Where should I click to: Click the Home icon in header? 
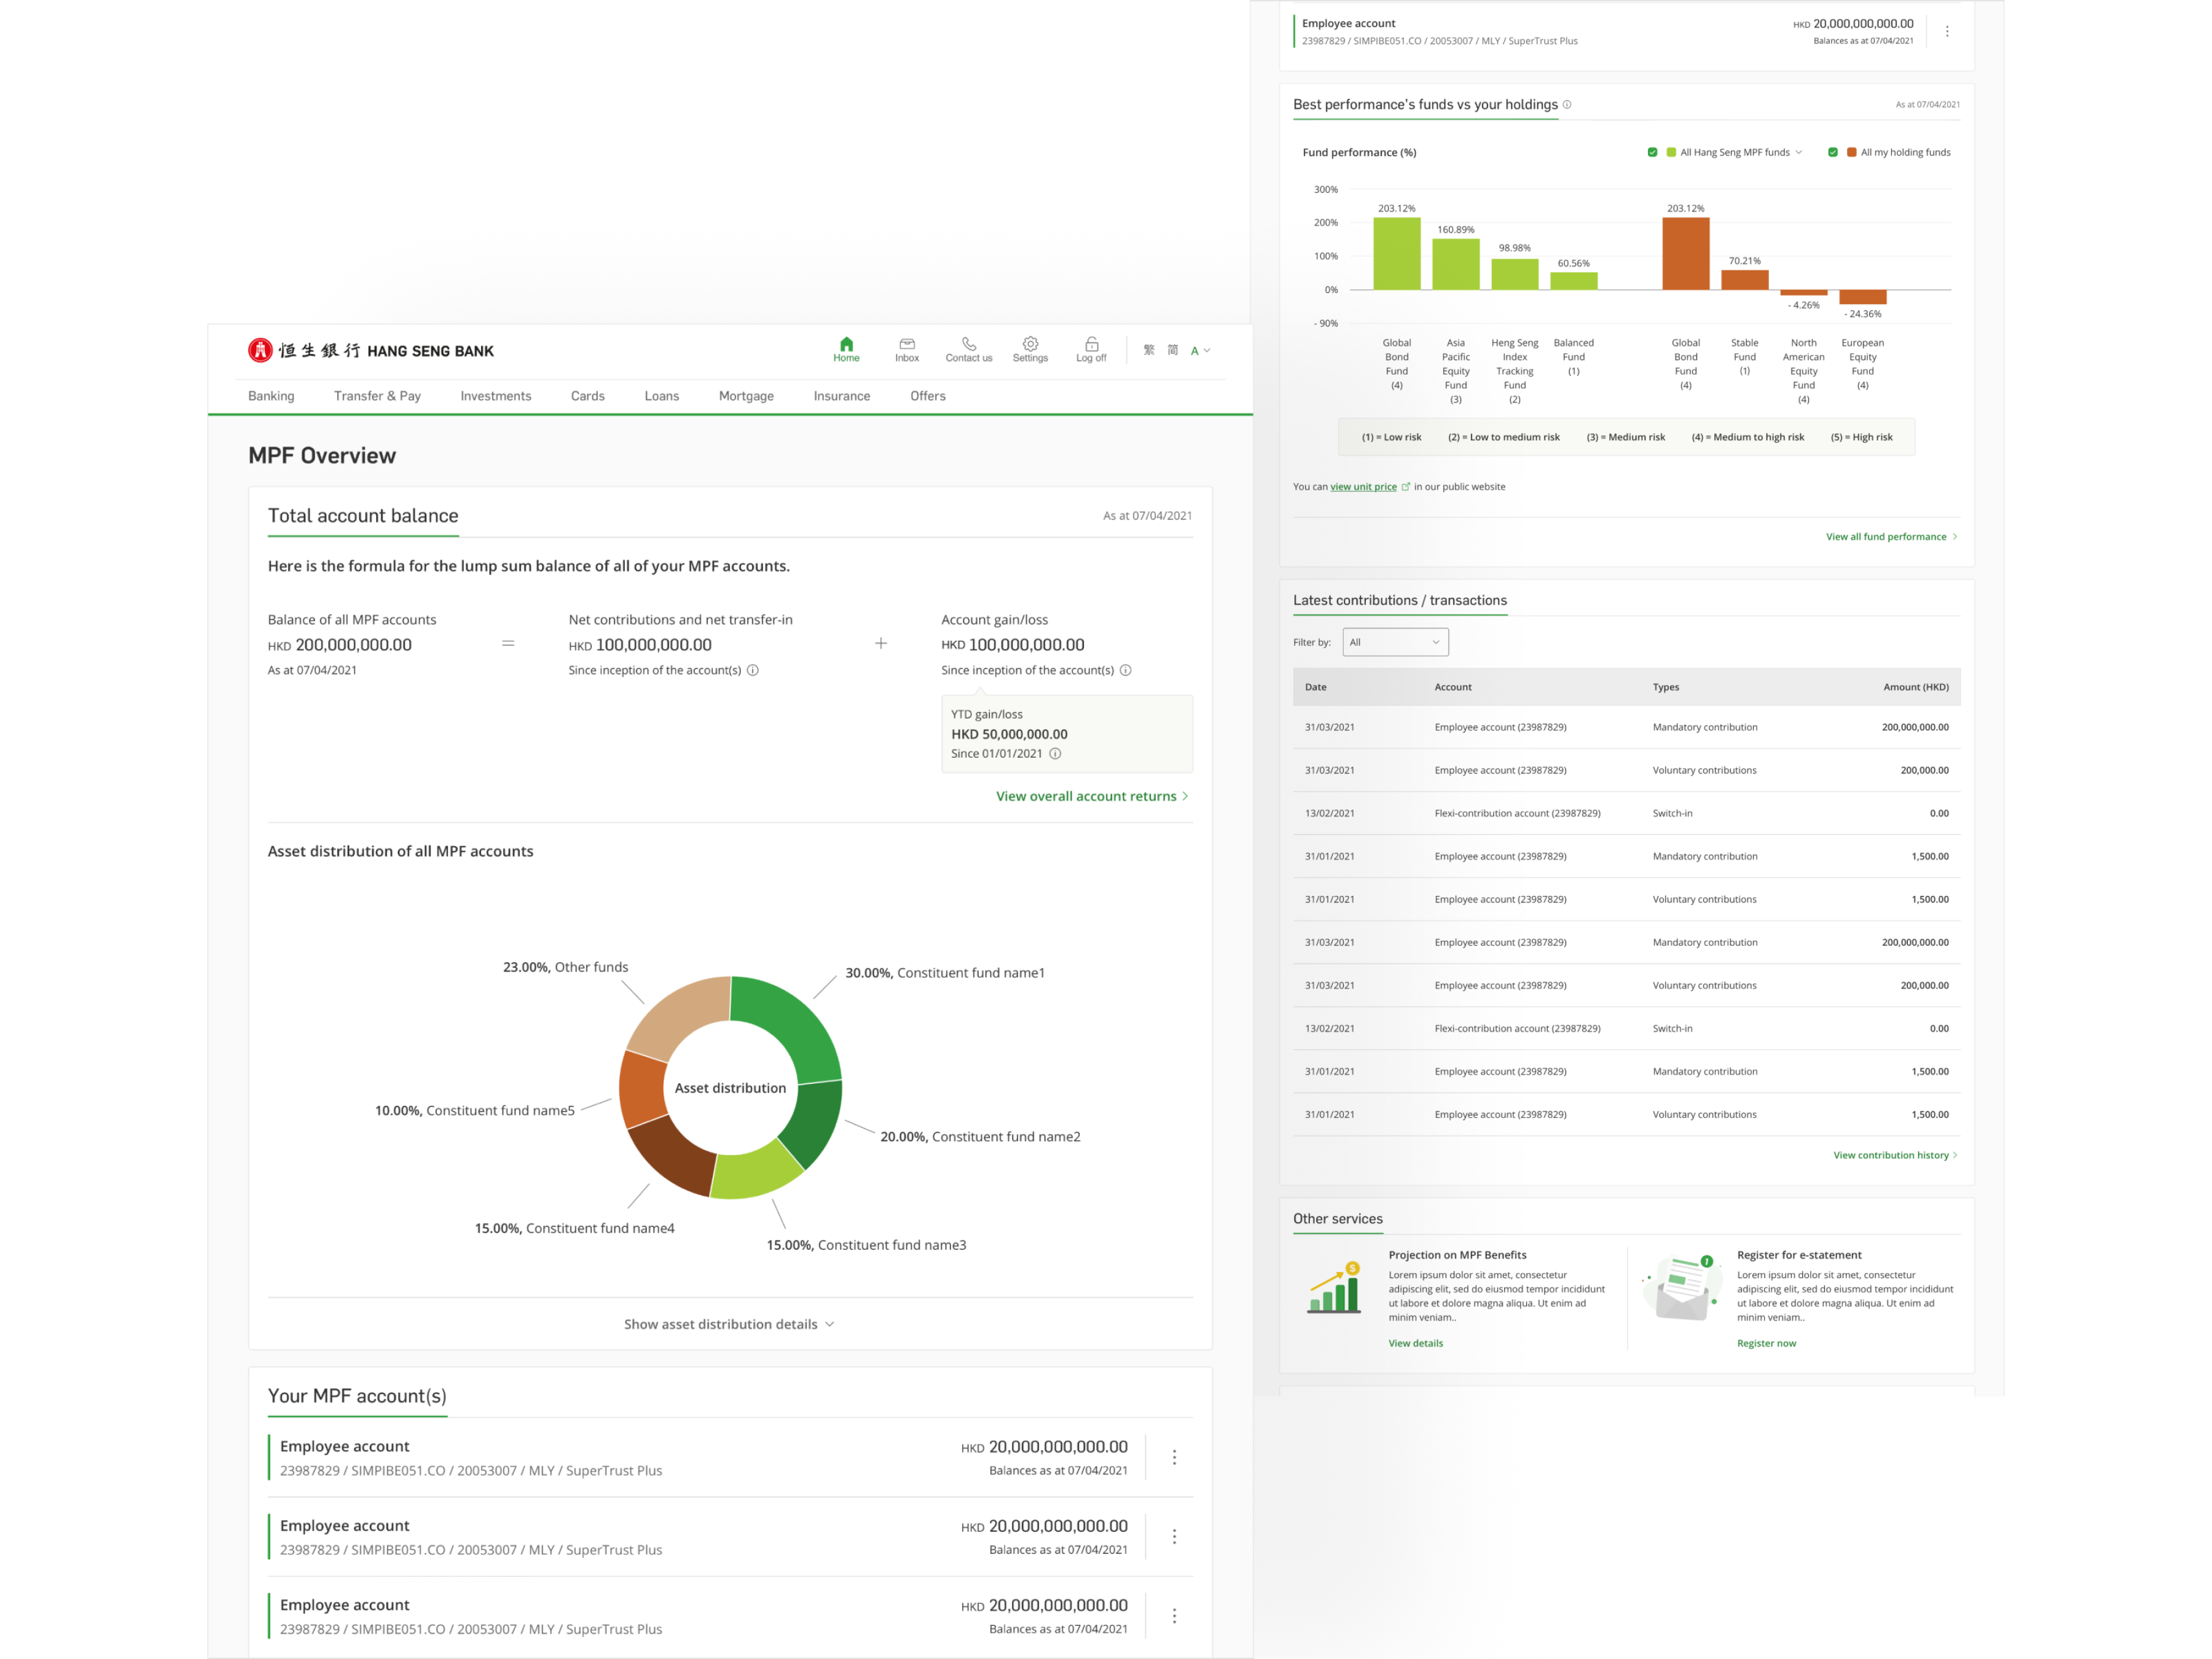[846, 344]
